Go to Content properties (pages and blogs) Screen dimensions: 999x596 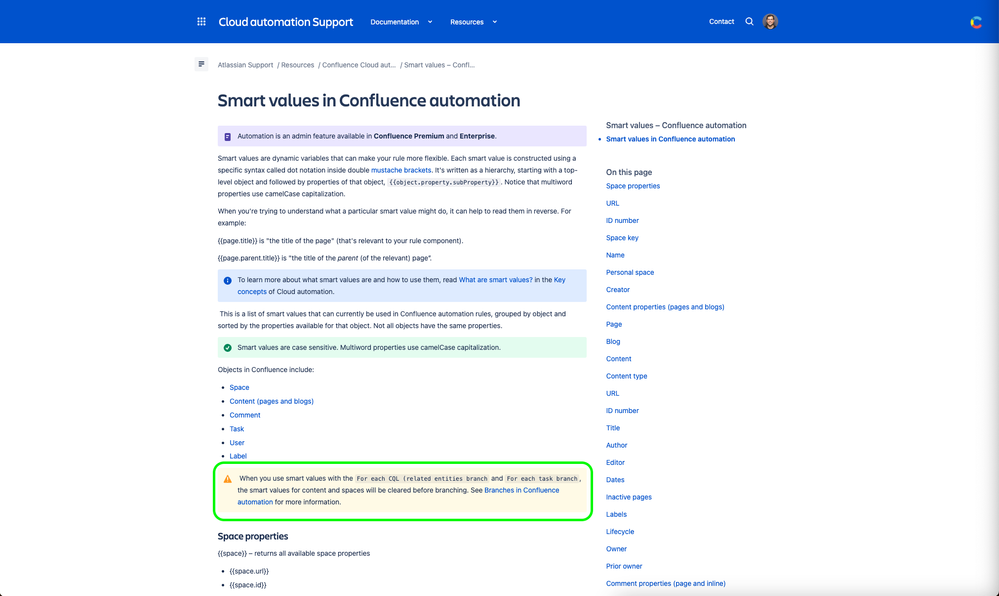665,307
